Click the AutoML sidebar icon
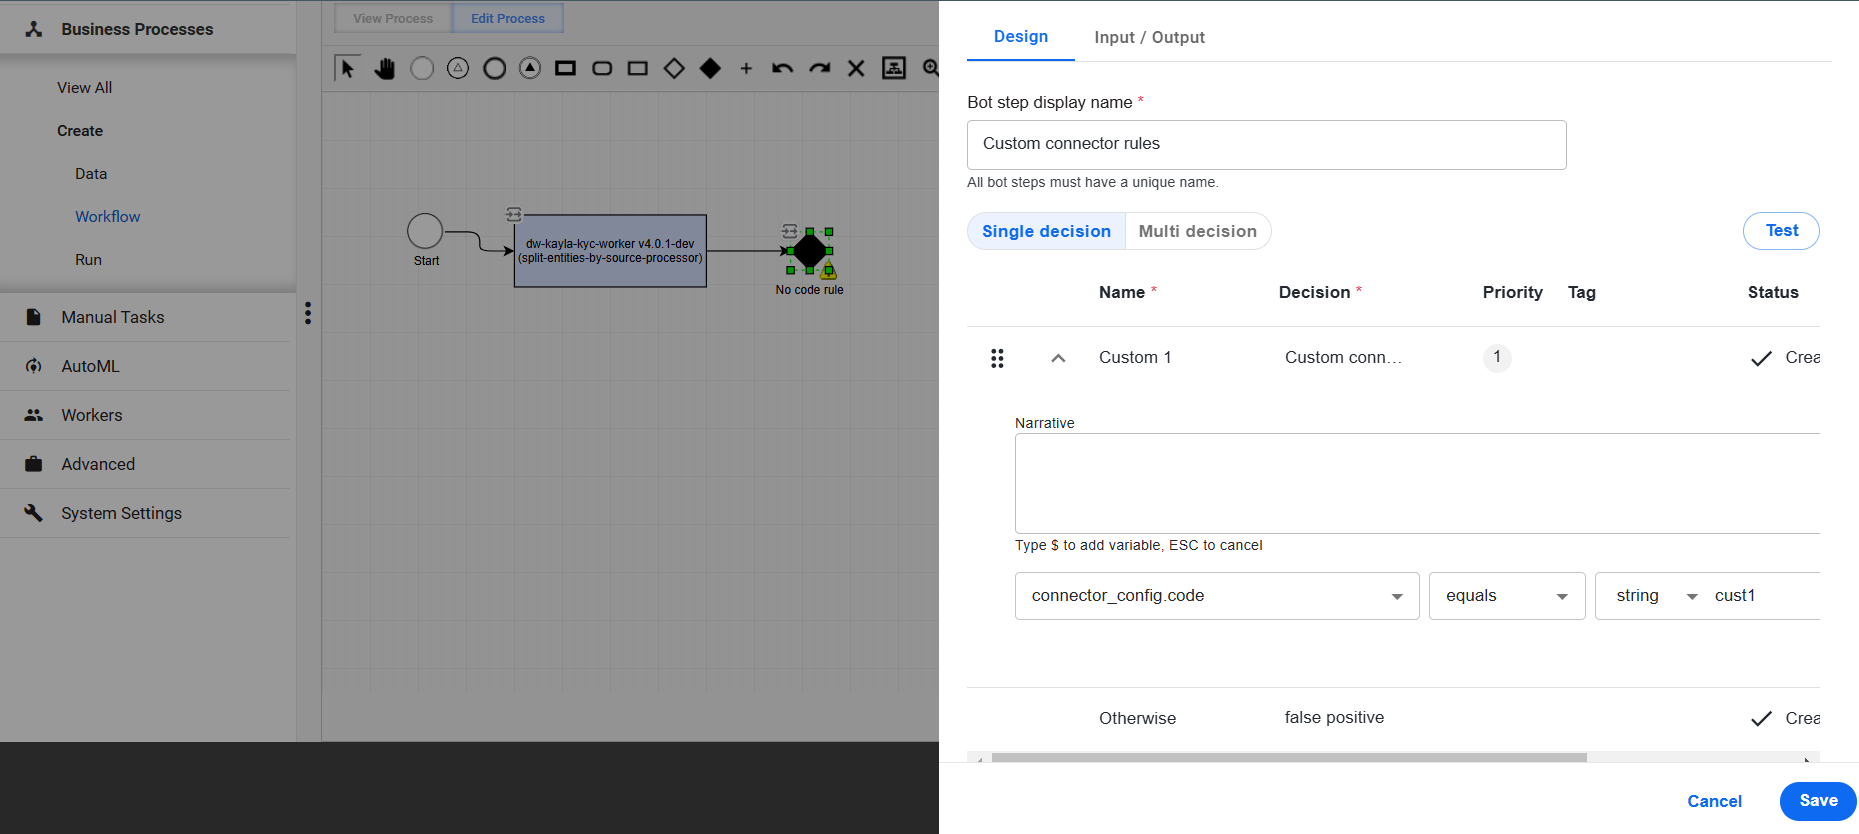This screenshot has width=1859, height=834. [x=34, y=366]
